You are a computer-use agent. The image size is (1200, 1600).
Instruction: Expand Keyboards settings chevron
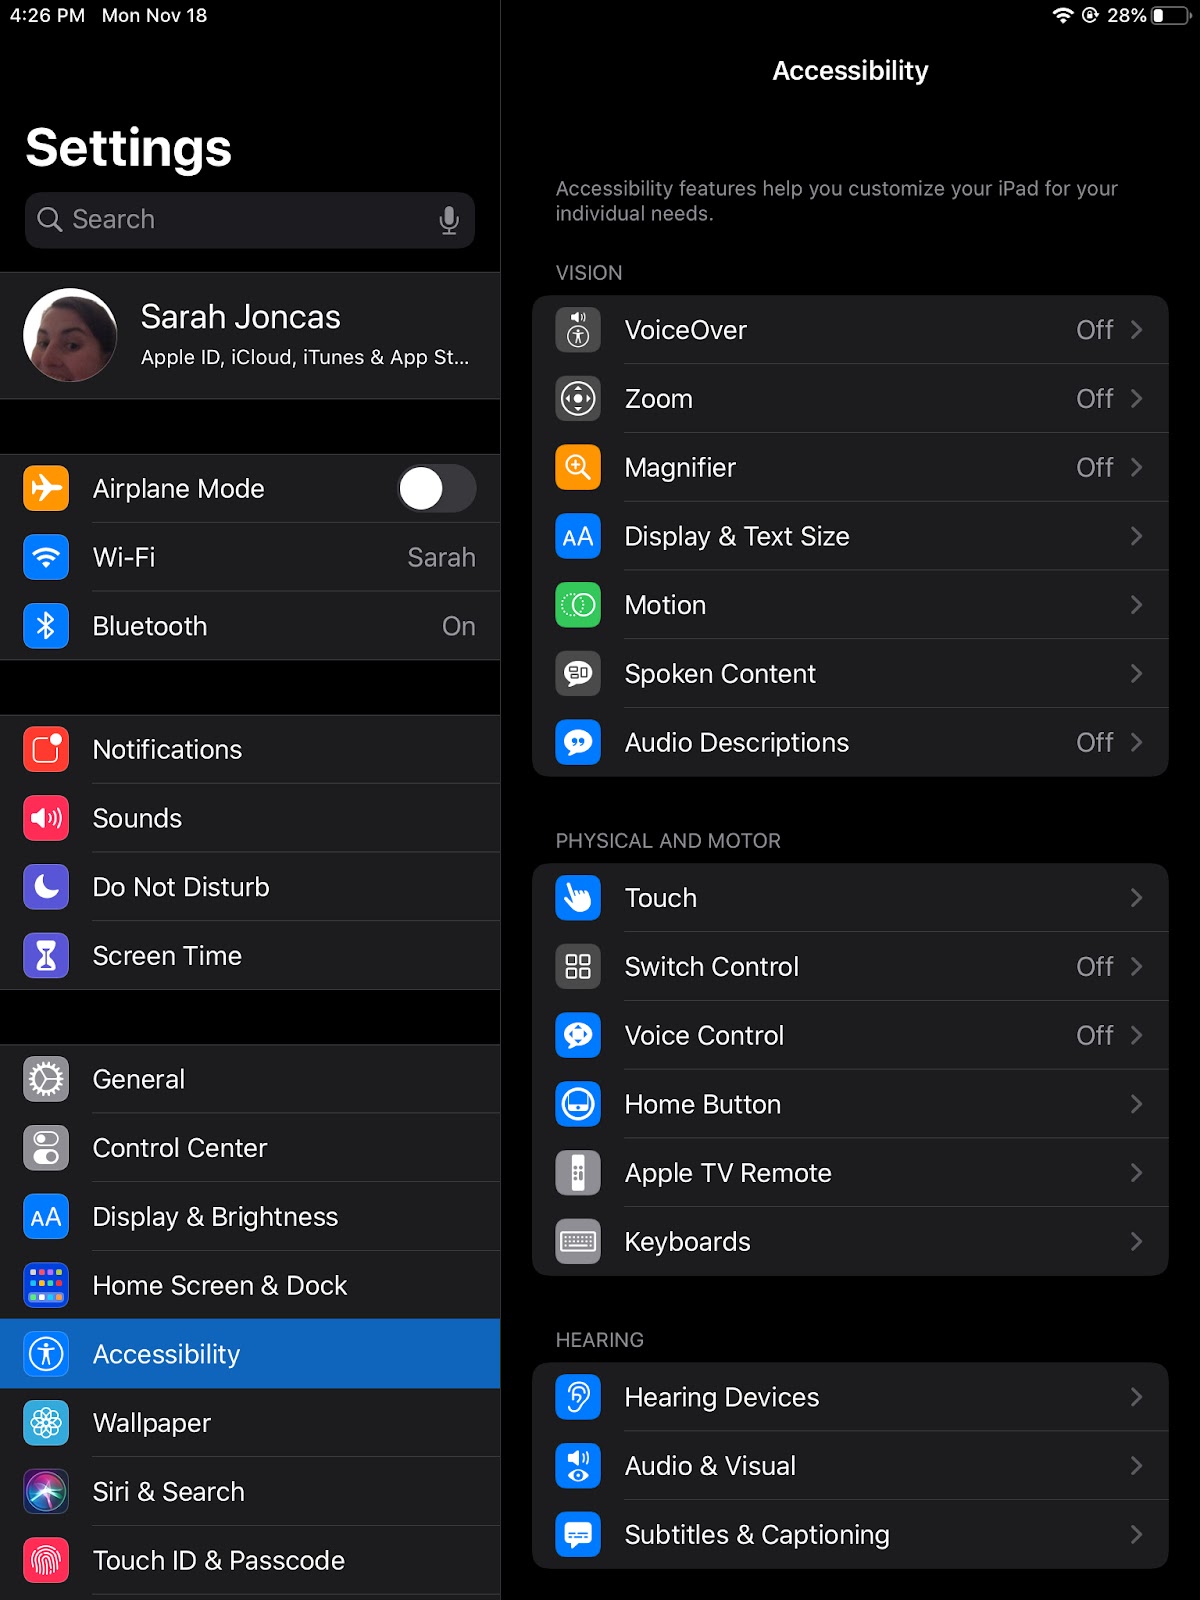(x=1136, y=1242)
